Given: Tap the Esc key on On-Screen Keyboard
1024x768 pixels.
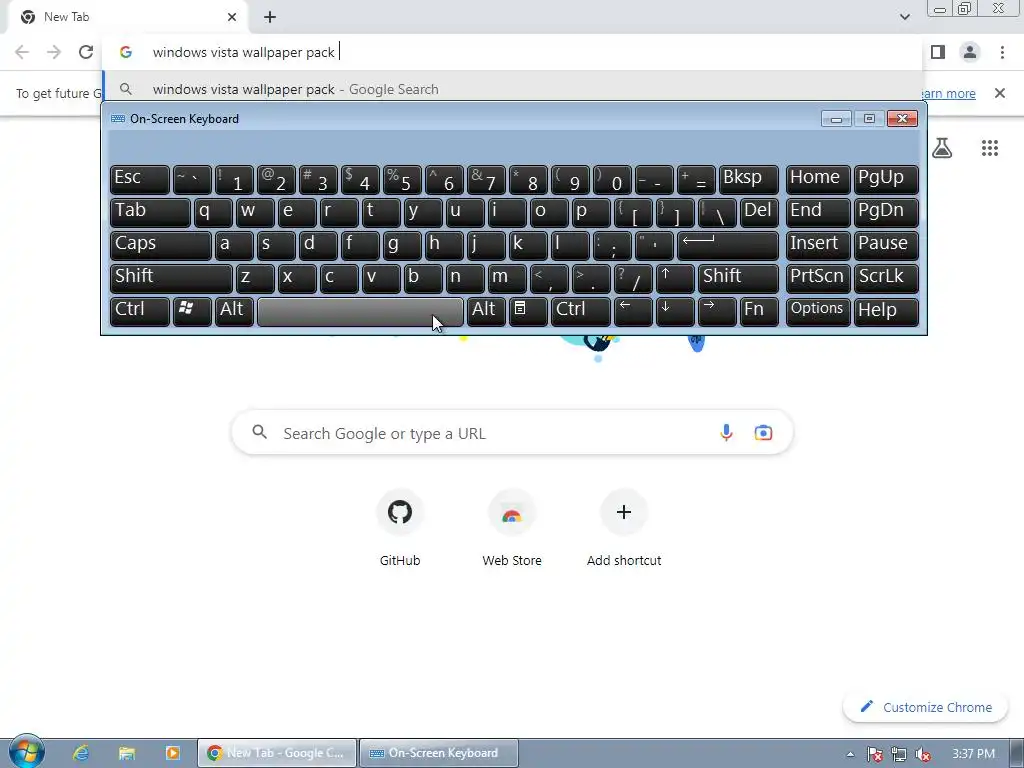Looking at the screenshot, I should pos(140,179).
